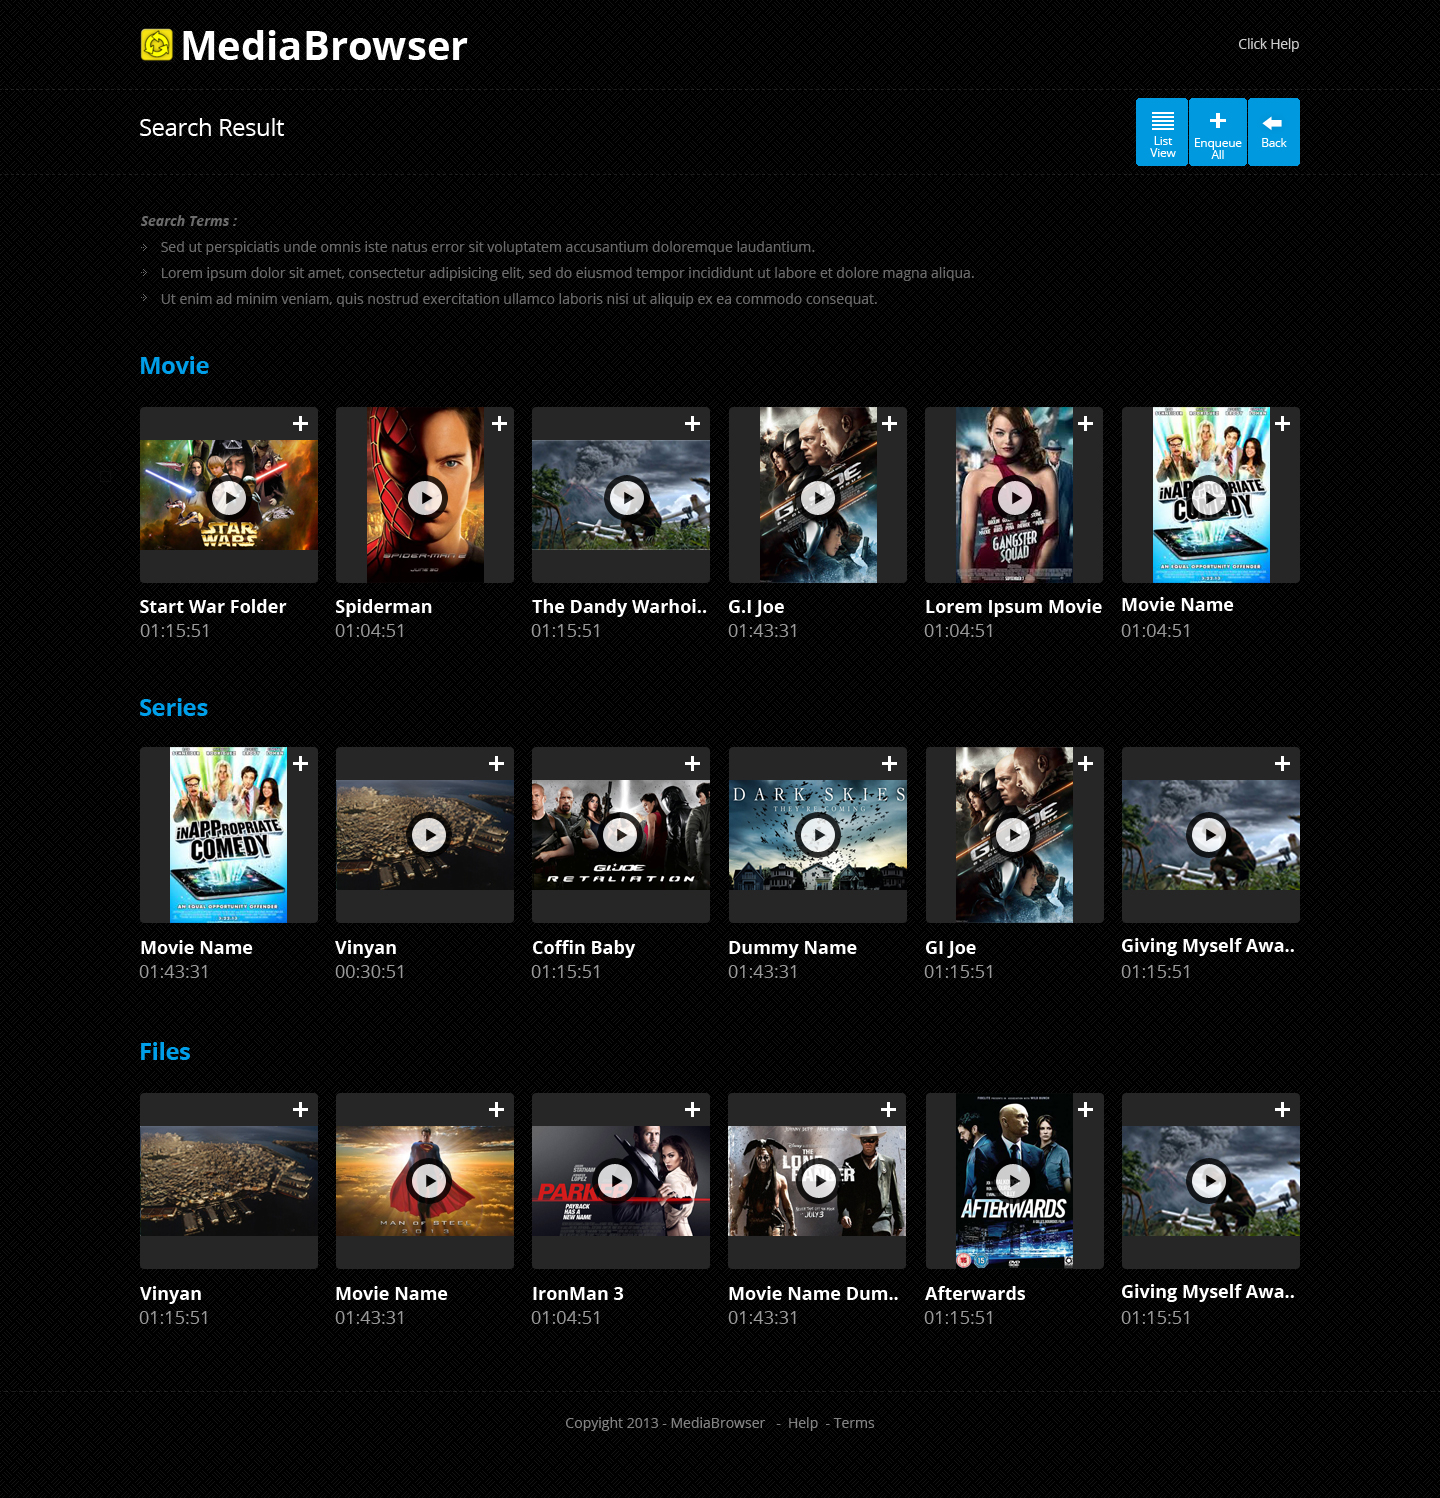The image size is (1440, 1498).
Task: Click plus on Files Movie Name card
Action: point(496,1110)
